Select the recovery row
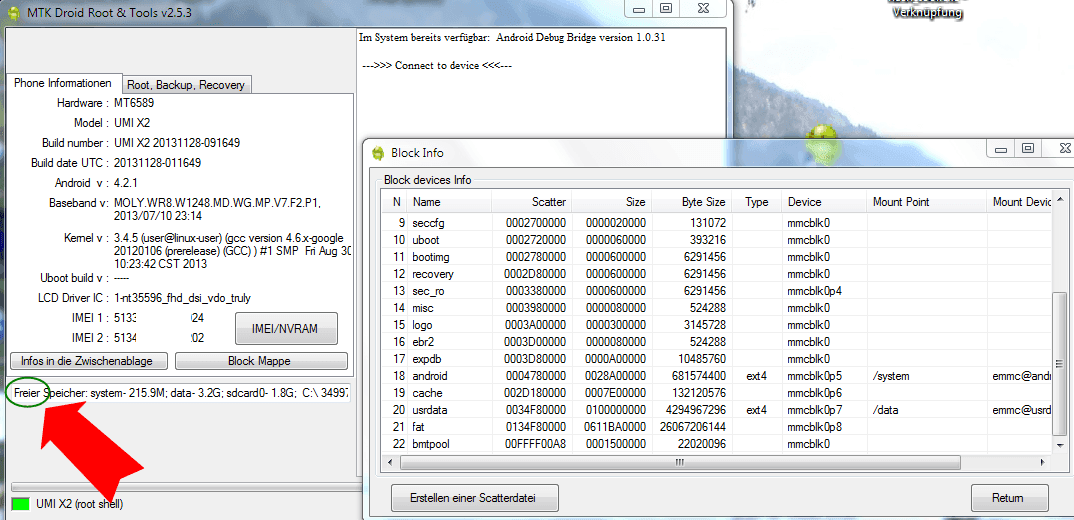Viewport: 1074px width, 520px height. click(x=717, y=274)
